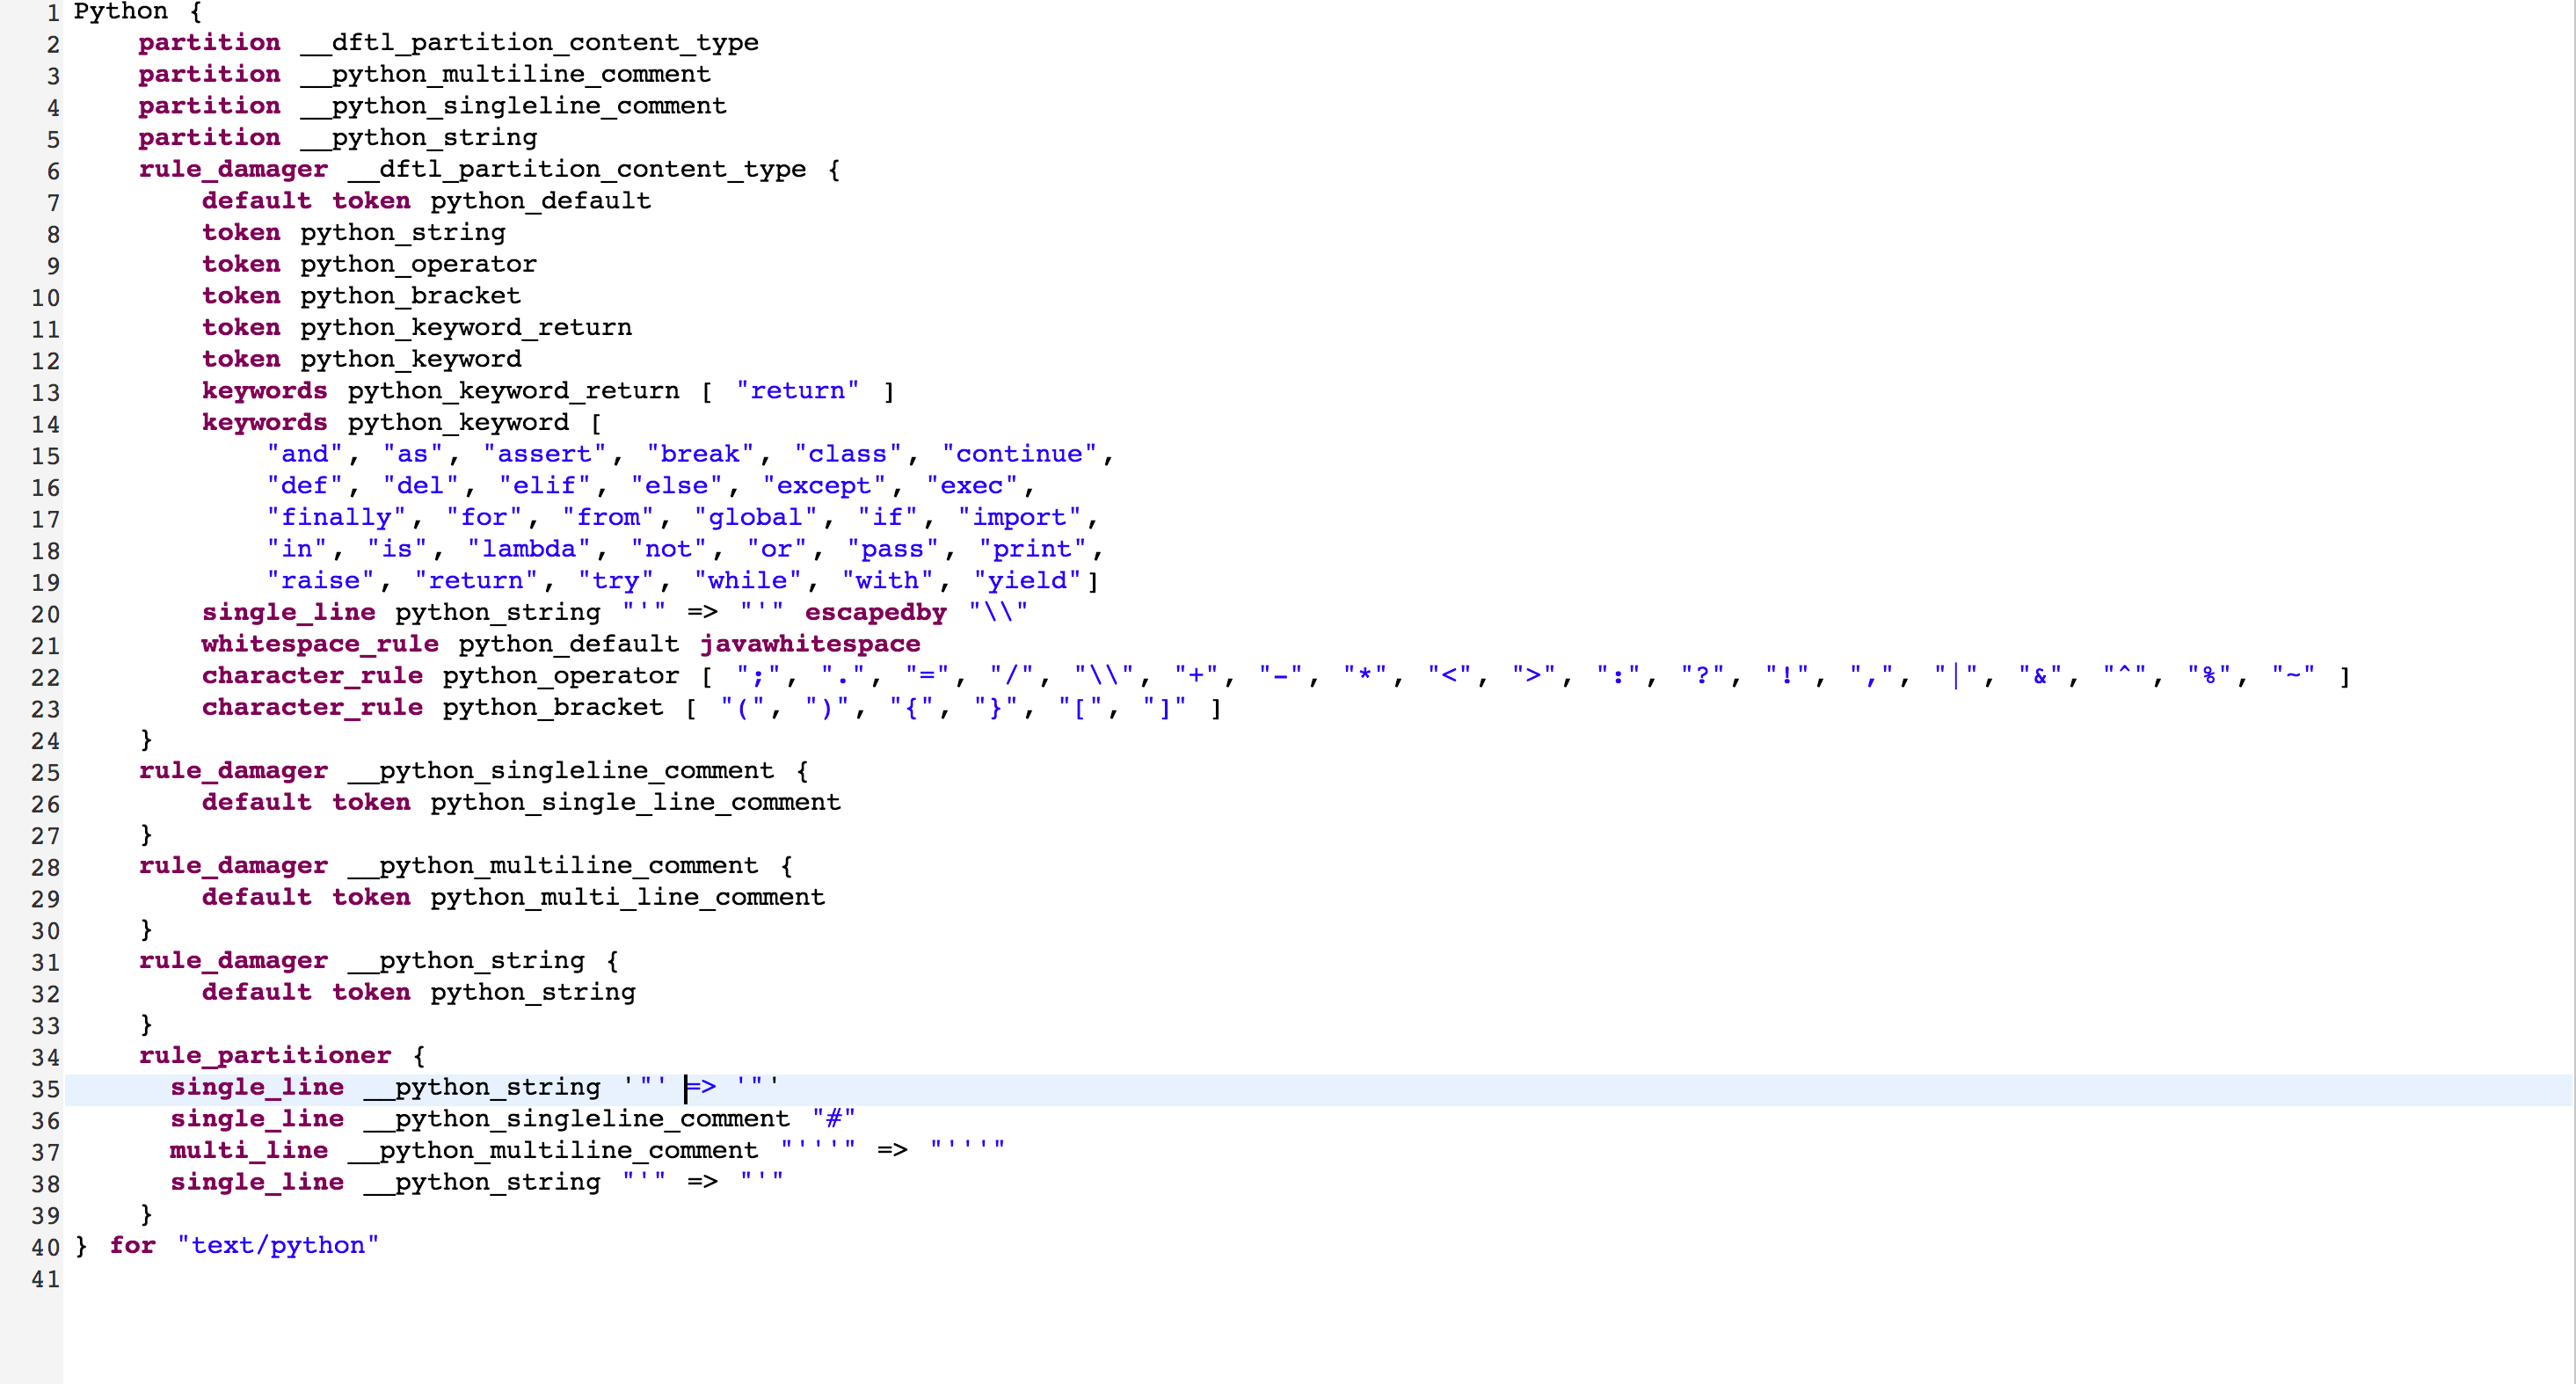This screenshot has width=2576, height=1384.
Task: Click the "yield" string in the keywords list
Action: (1027, 580)
